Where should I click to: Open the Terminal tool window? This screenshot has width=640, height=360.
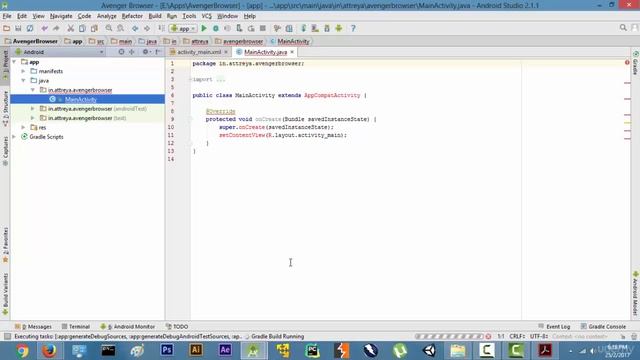pos(76,327)
